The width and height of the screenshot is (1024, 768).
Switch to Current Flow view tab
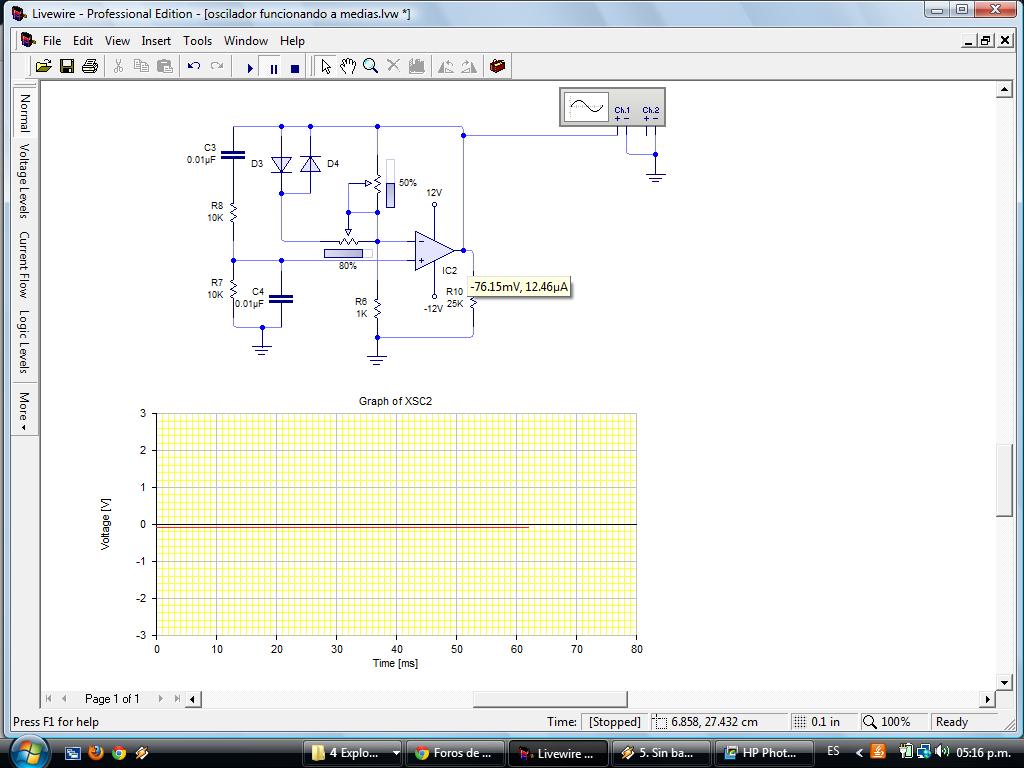tap(24, 265)
